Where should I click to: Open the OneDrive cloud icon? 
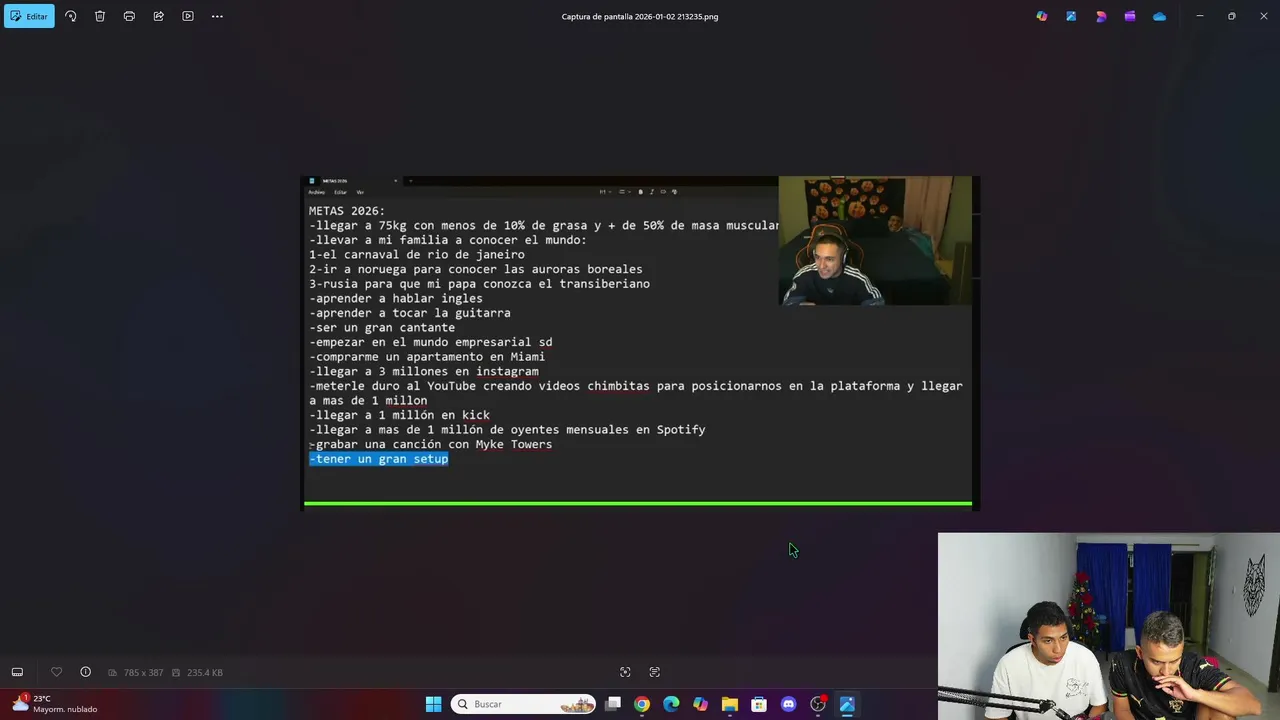pos(1159,16)
